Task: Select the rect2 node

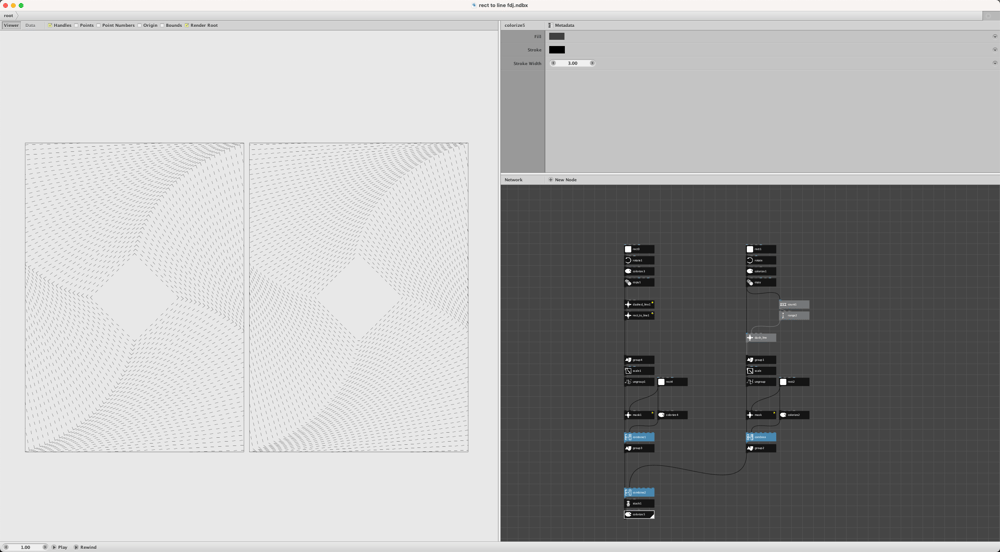Action: click(x=794, y=382)
